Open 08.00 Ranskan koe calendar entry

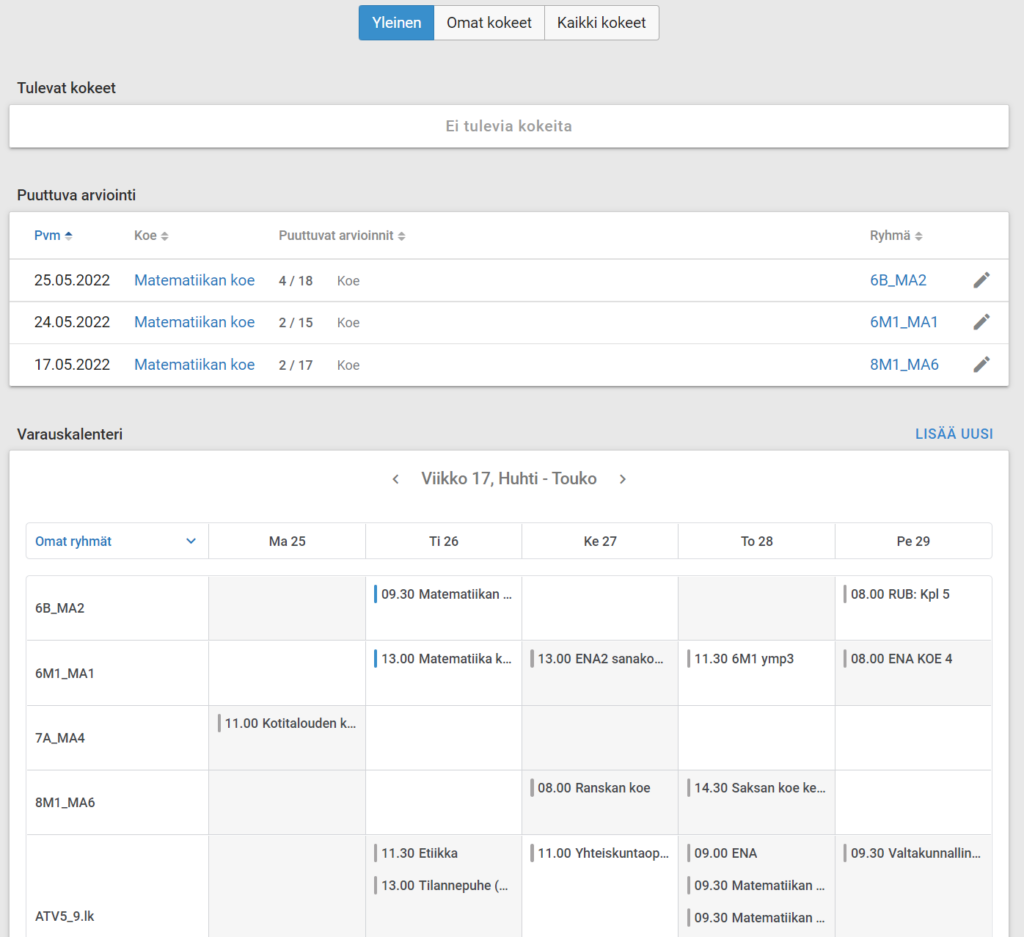pos(593,788)
